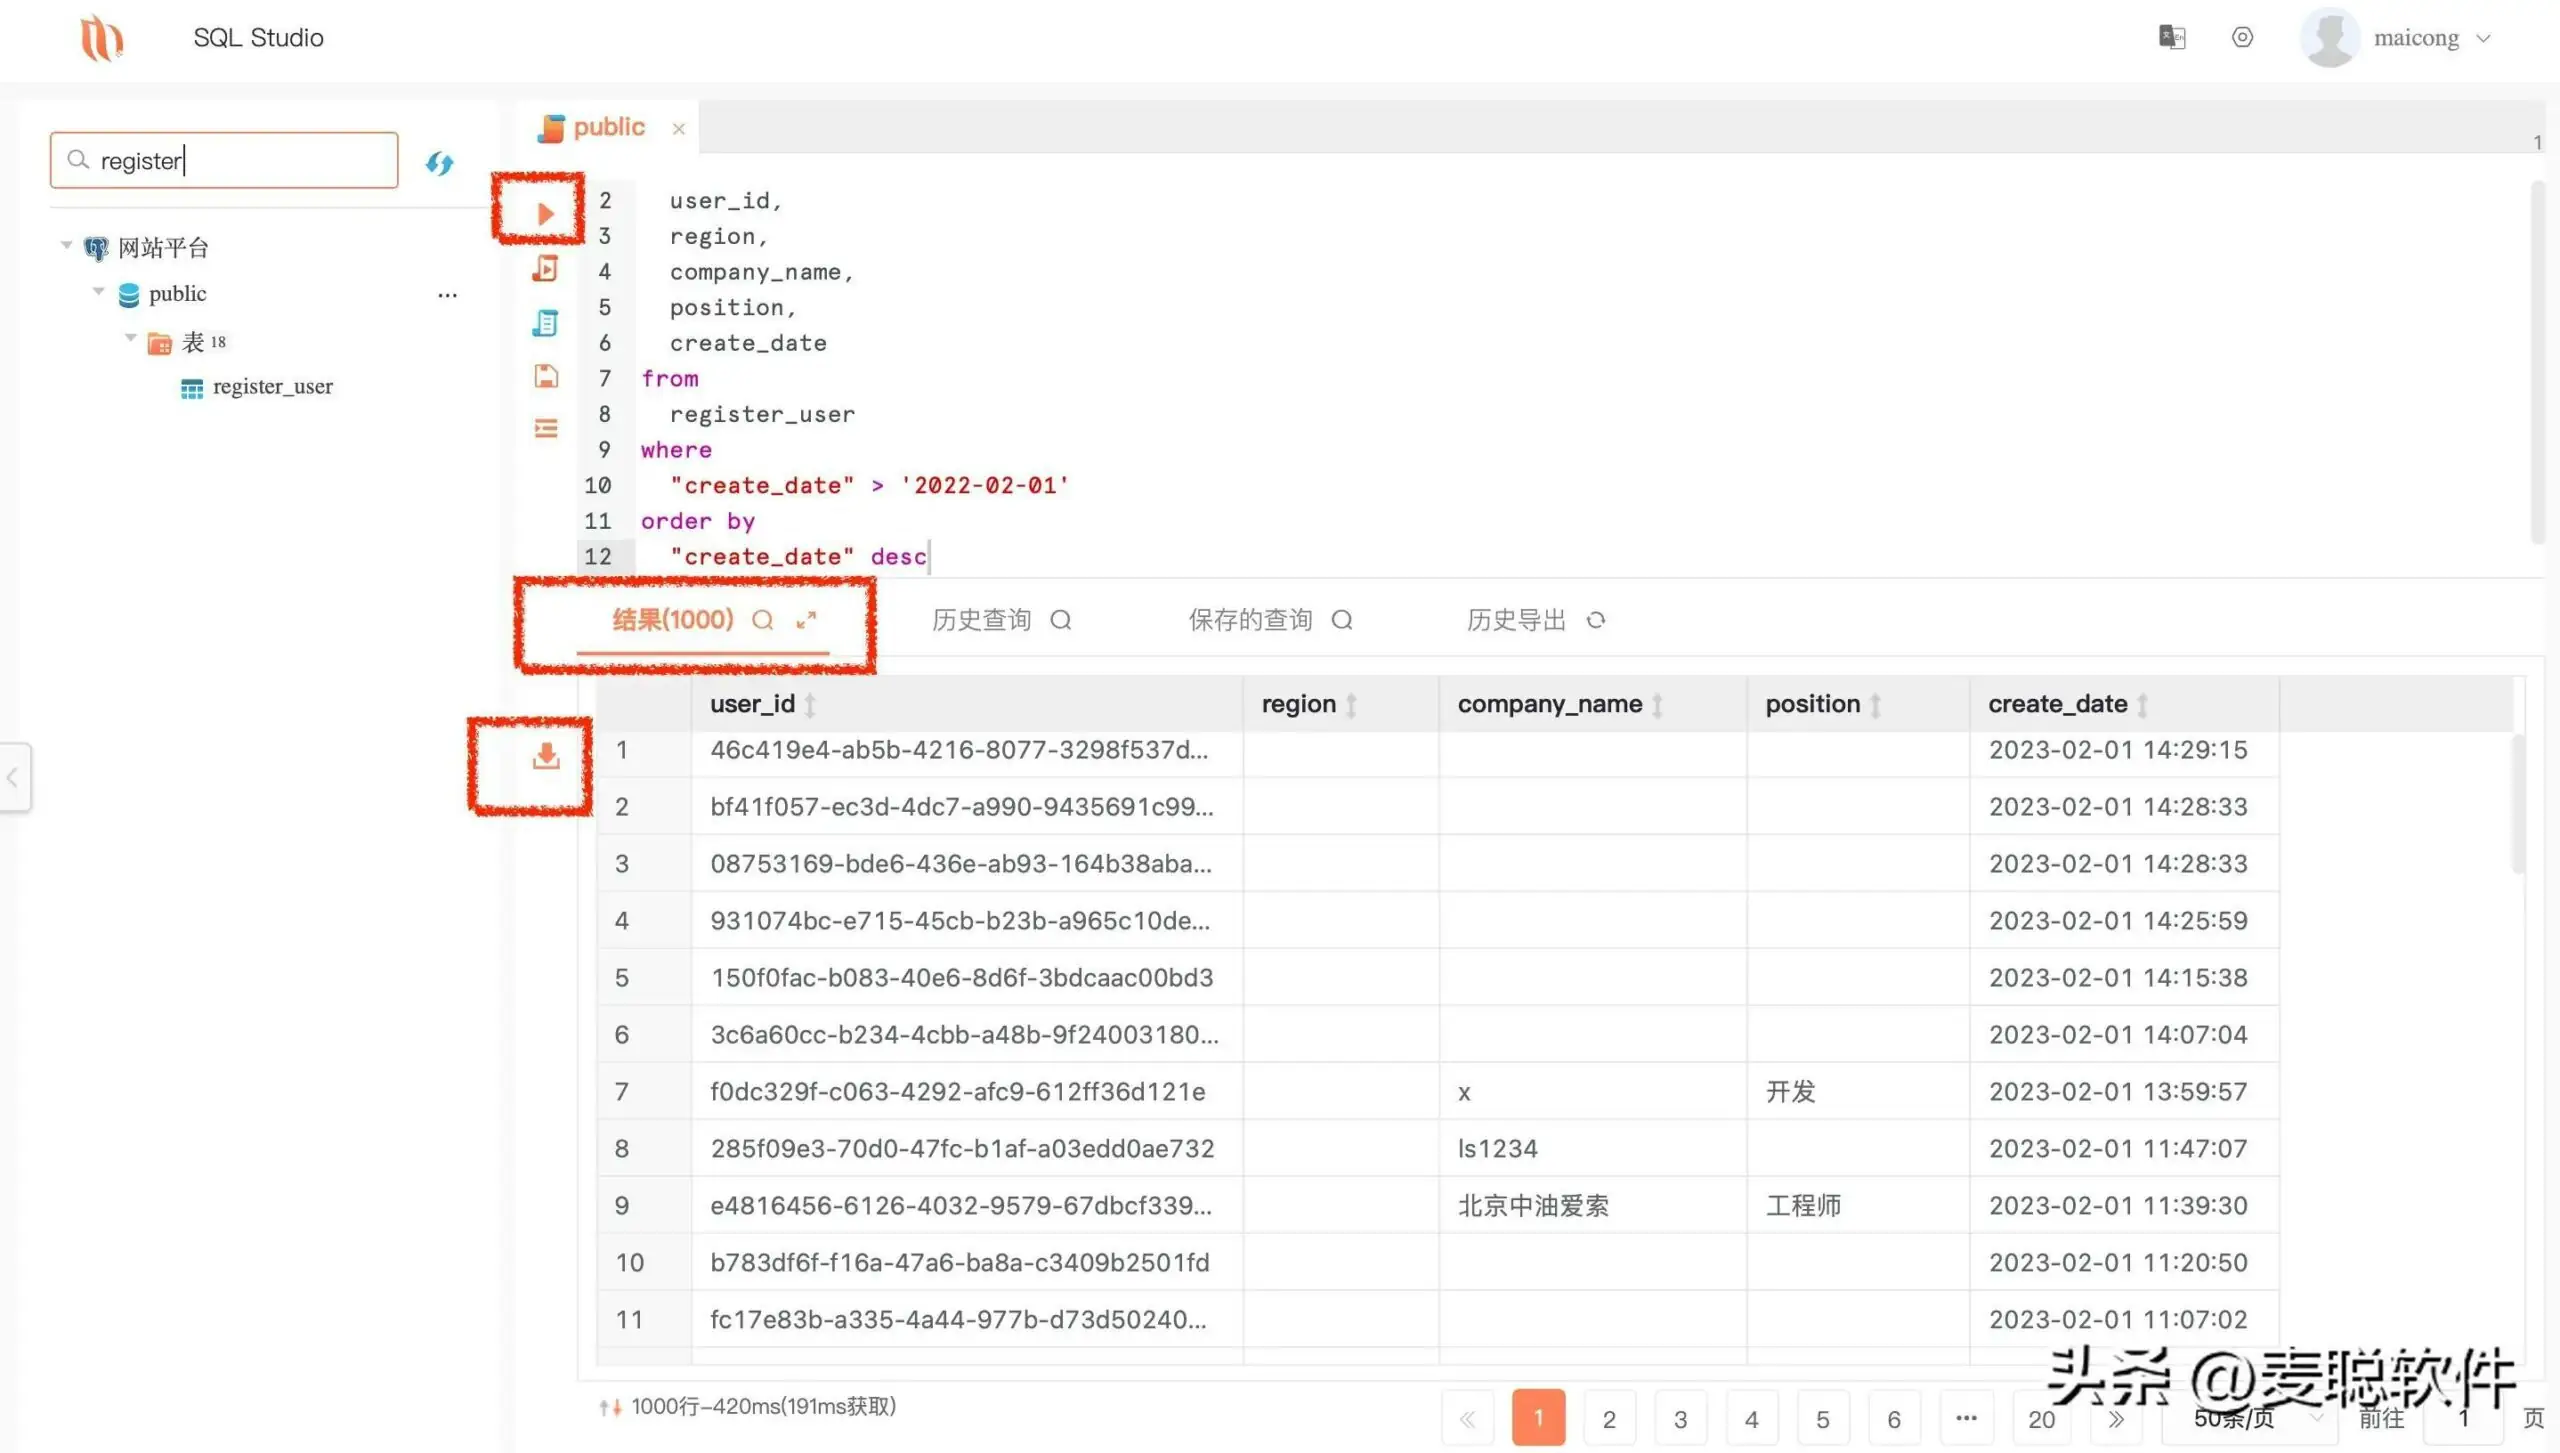Screen dimensions: 2560x1453
Task: Click the format SQL icon below the save icon
Action: [547, 427]
